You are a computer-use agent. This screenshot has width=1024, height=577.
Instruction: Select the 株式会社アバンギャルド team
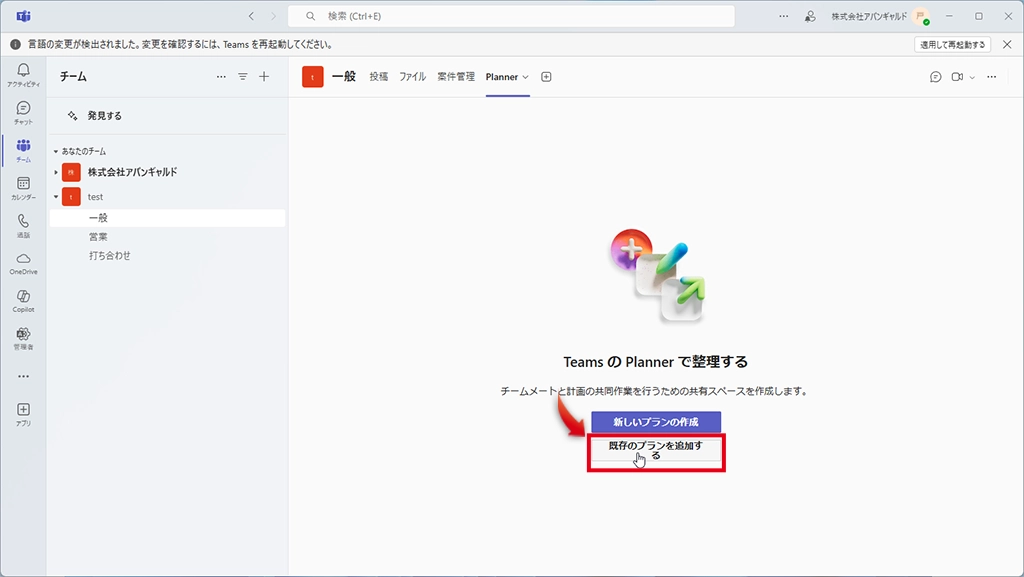[133, 172]
